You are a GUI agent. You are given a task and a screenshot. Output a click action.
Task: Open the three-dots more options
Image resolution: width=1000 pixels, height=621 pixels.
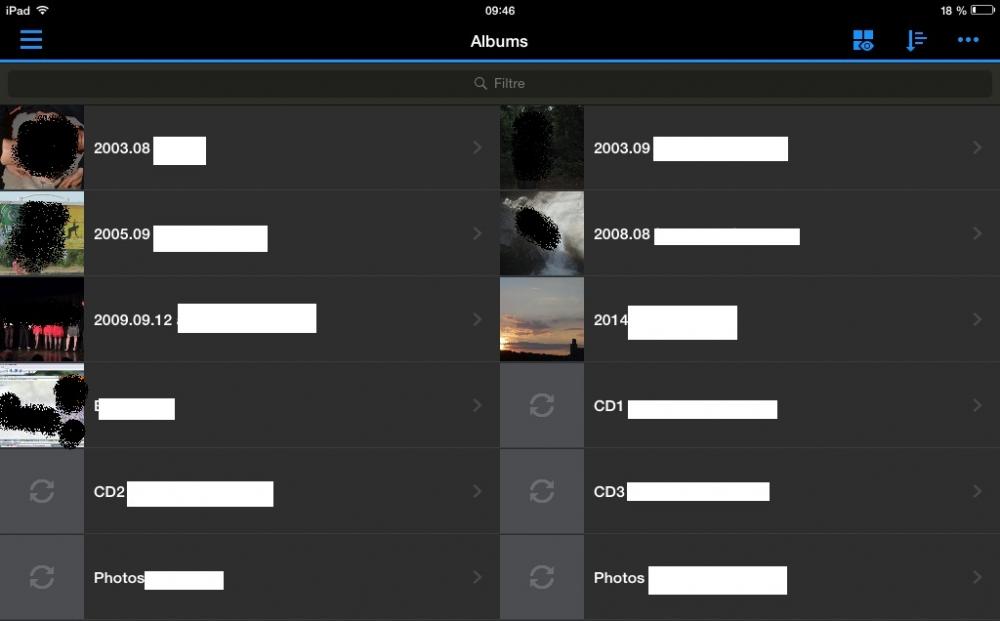coord(968,40)
